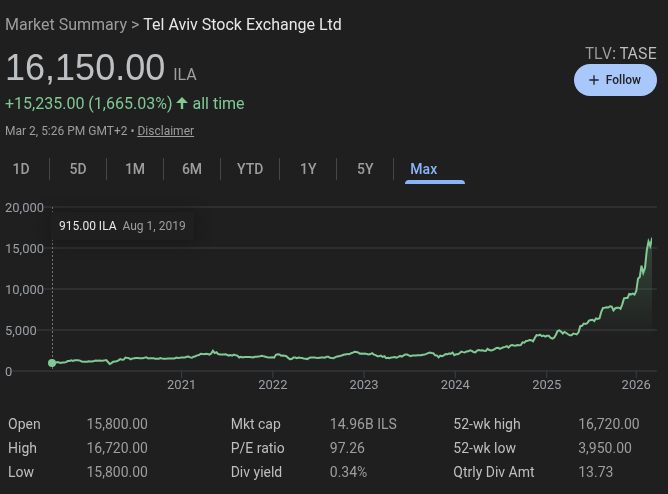Click the 16,150.00 current price
The height and width of the screenshot is (494, 668).
point(85,68)
